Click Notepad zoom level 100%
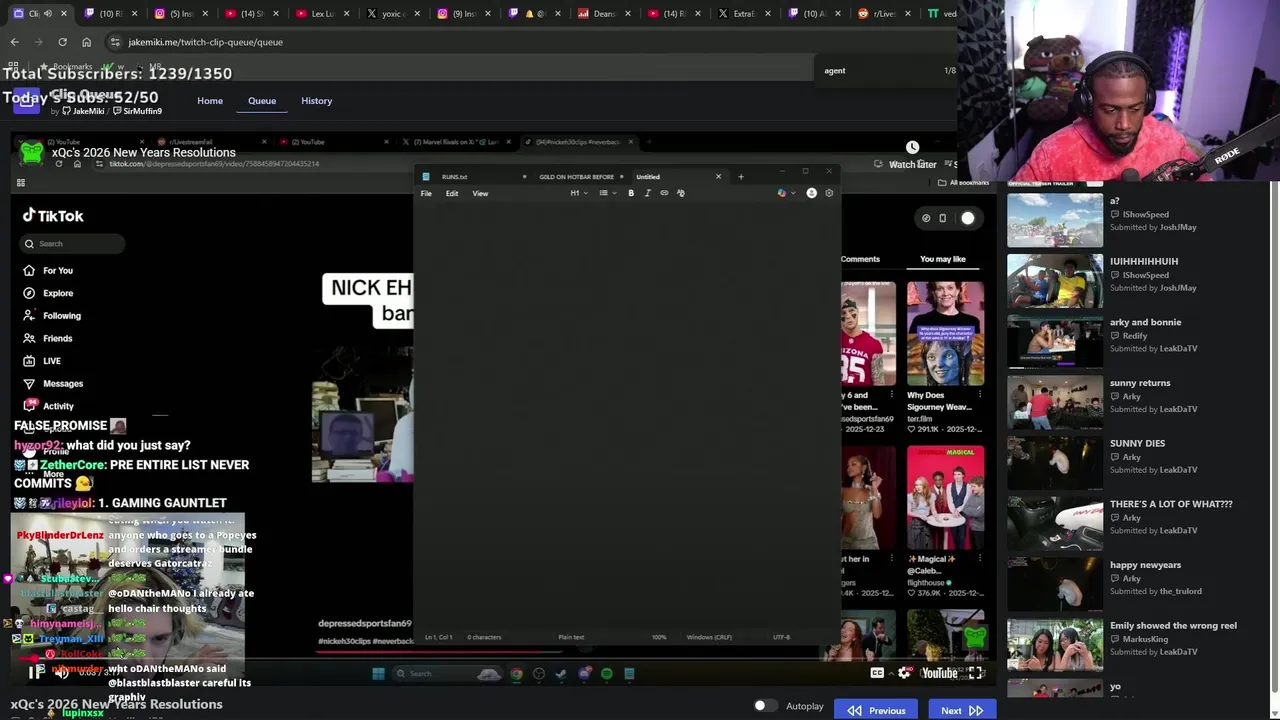1280x720 pixels. 659,637
